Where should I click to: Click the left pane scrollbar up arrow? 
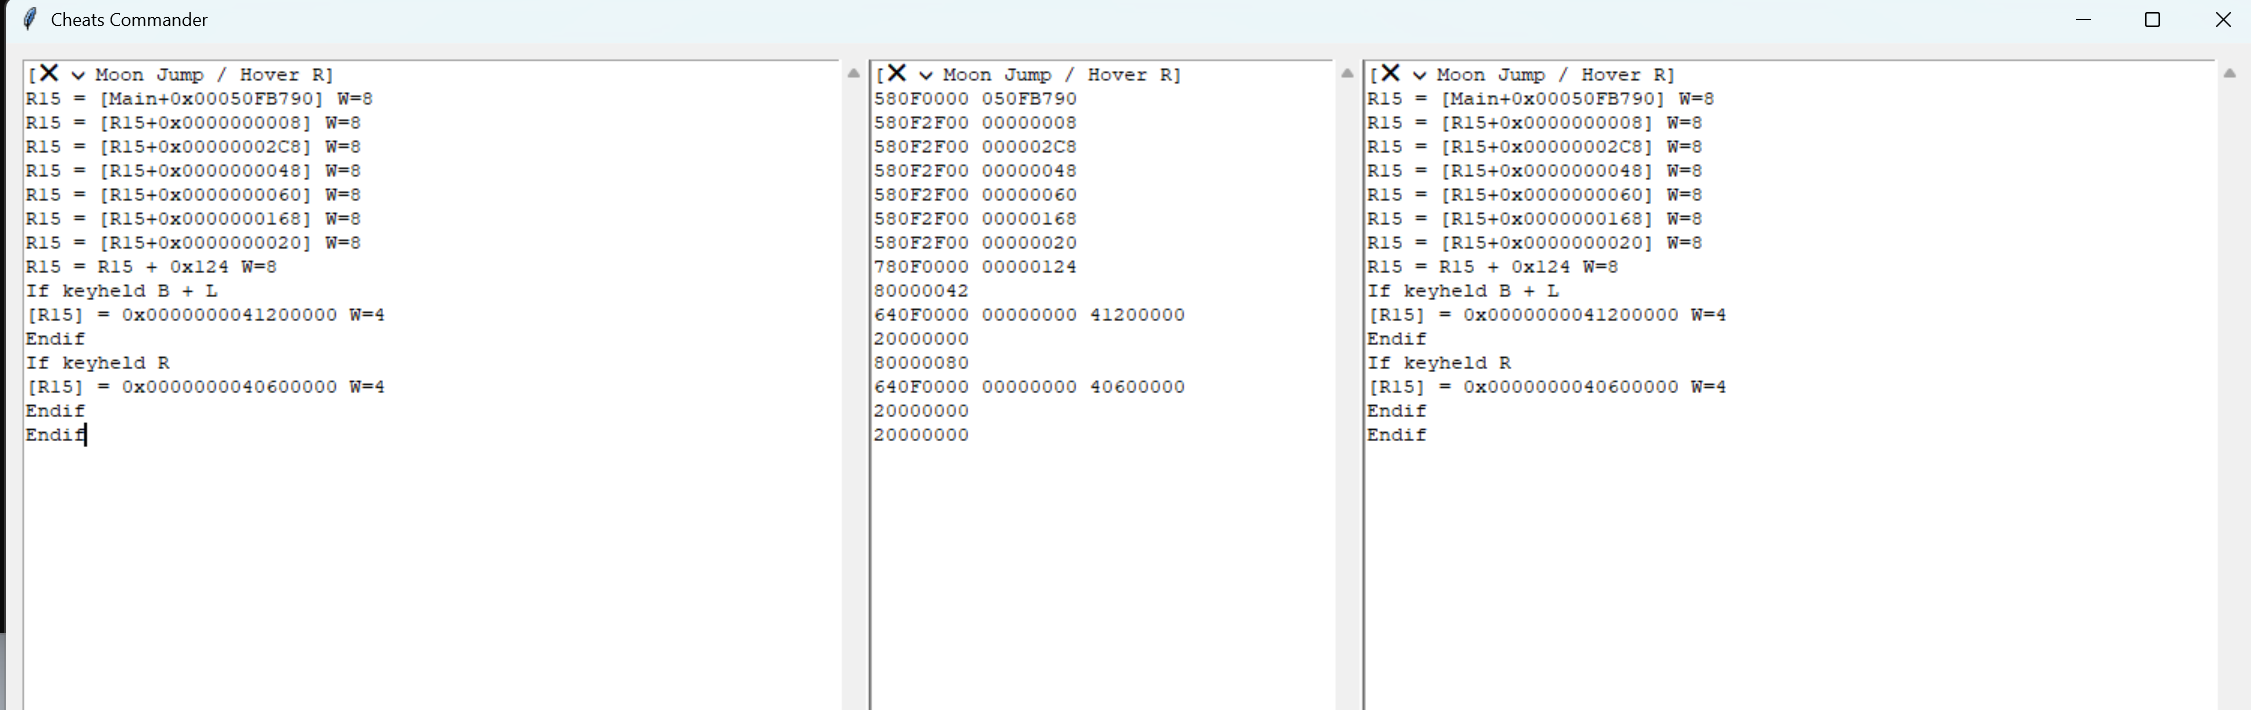[x=853, y=73]
